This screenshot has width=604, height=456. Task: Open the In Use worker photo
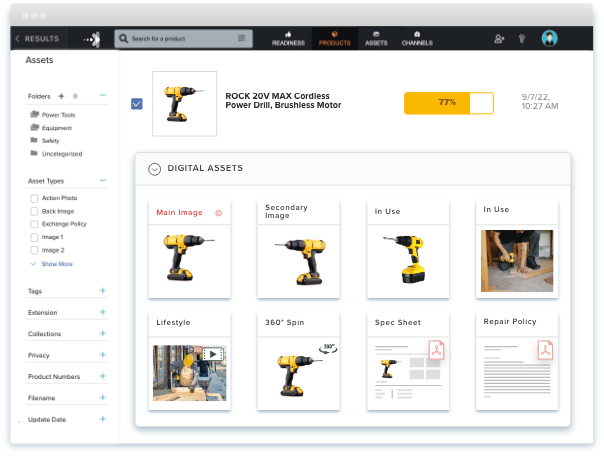pyautogui.click(x=517, y=261)
